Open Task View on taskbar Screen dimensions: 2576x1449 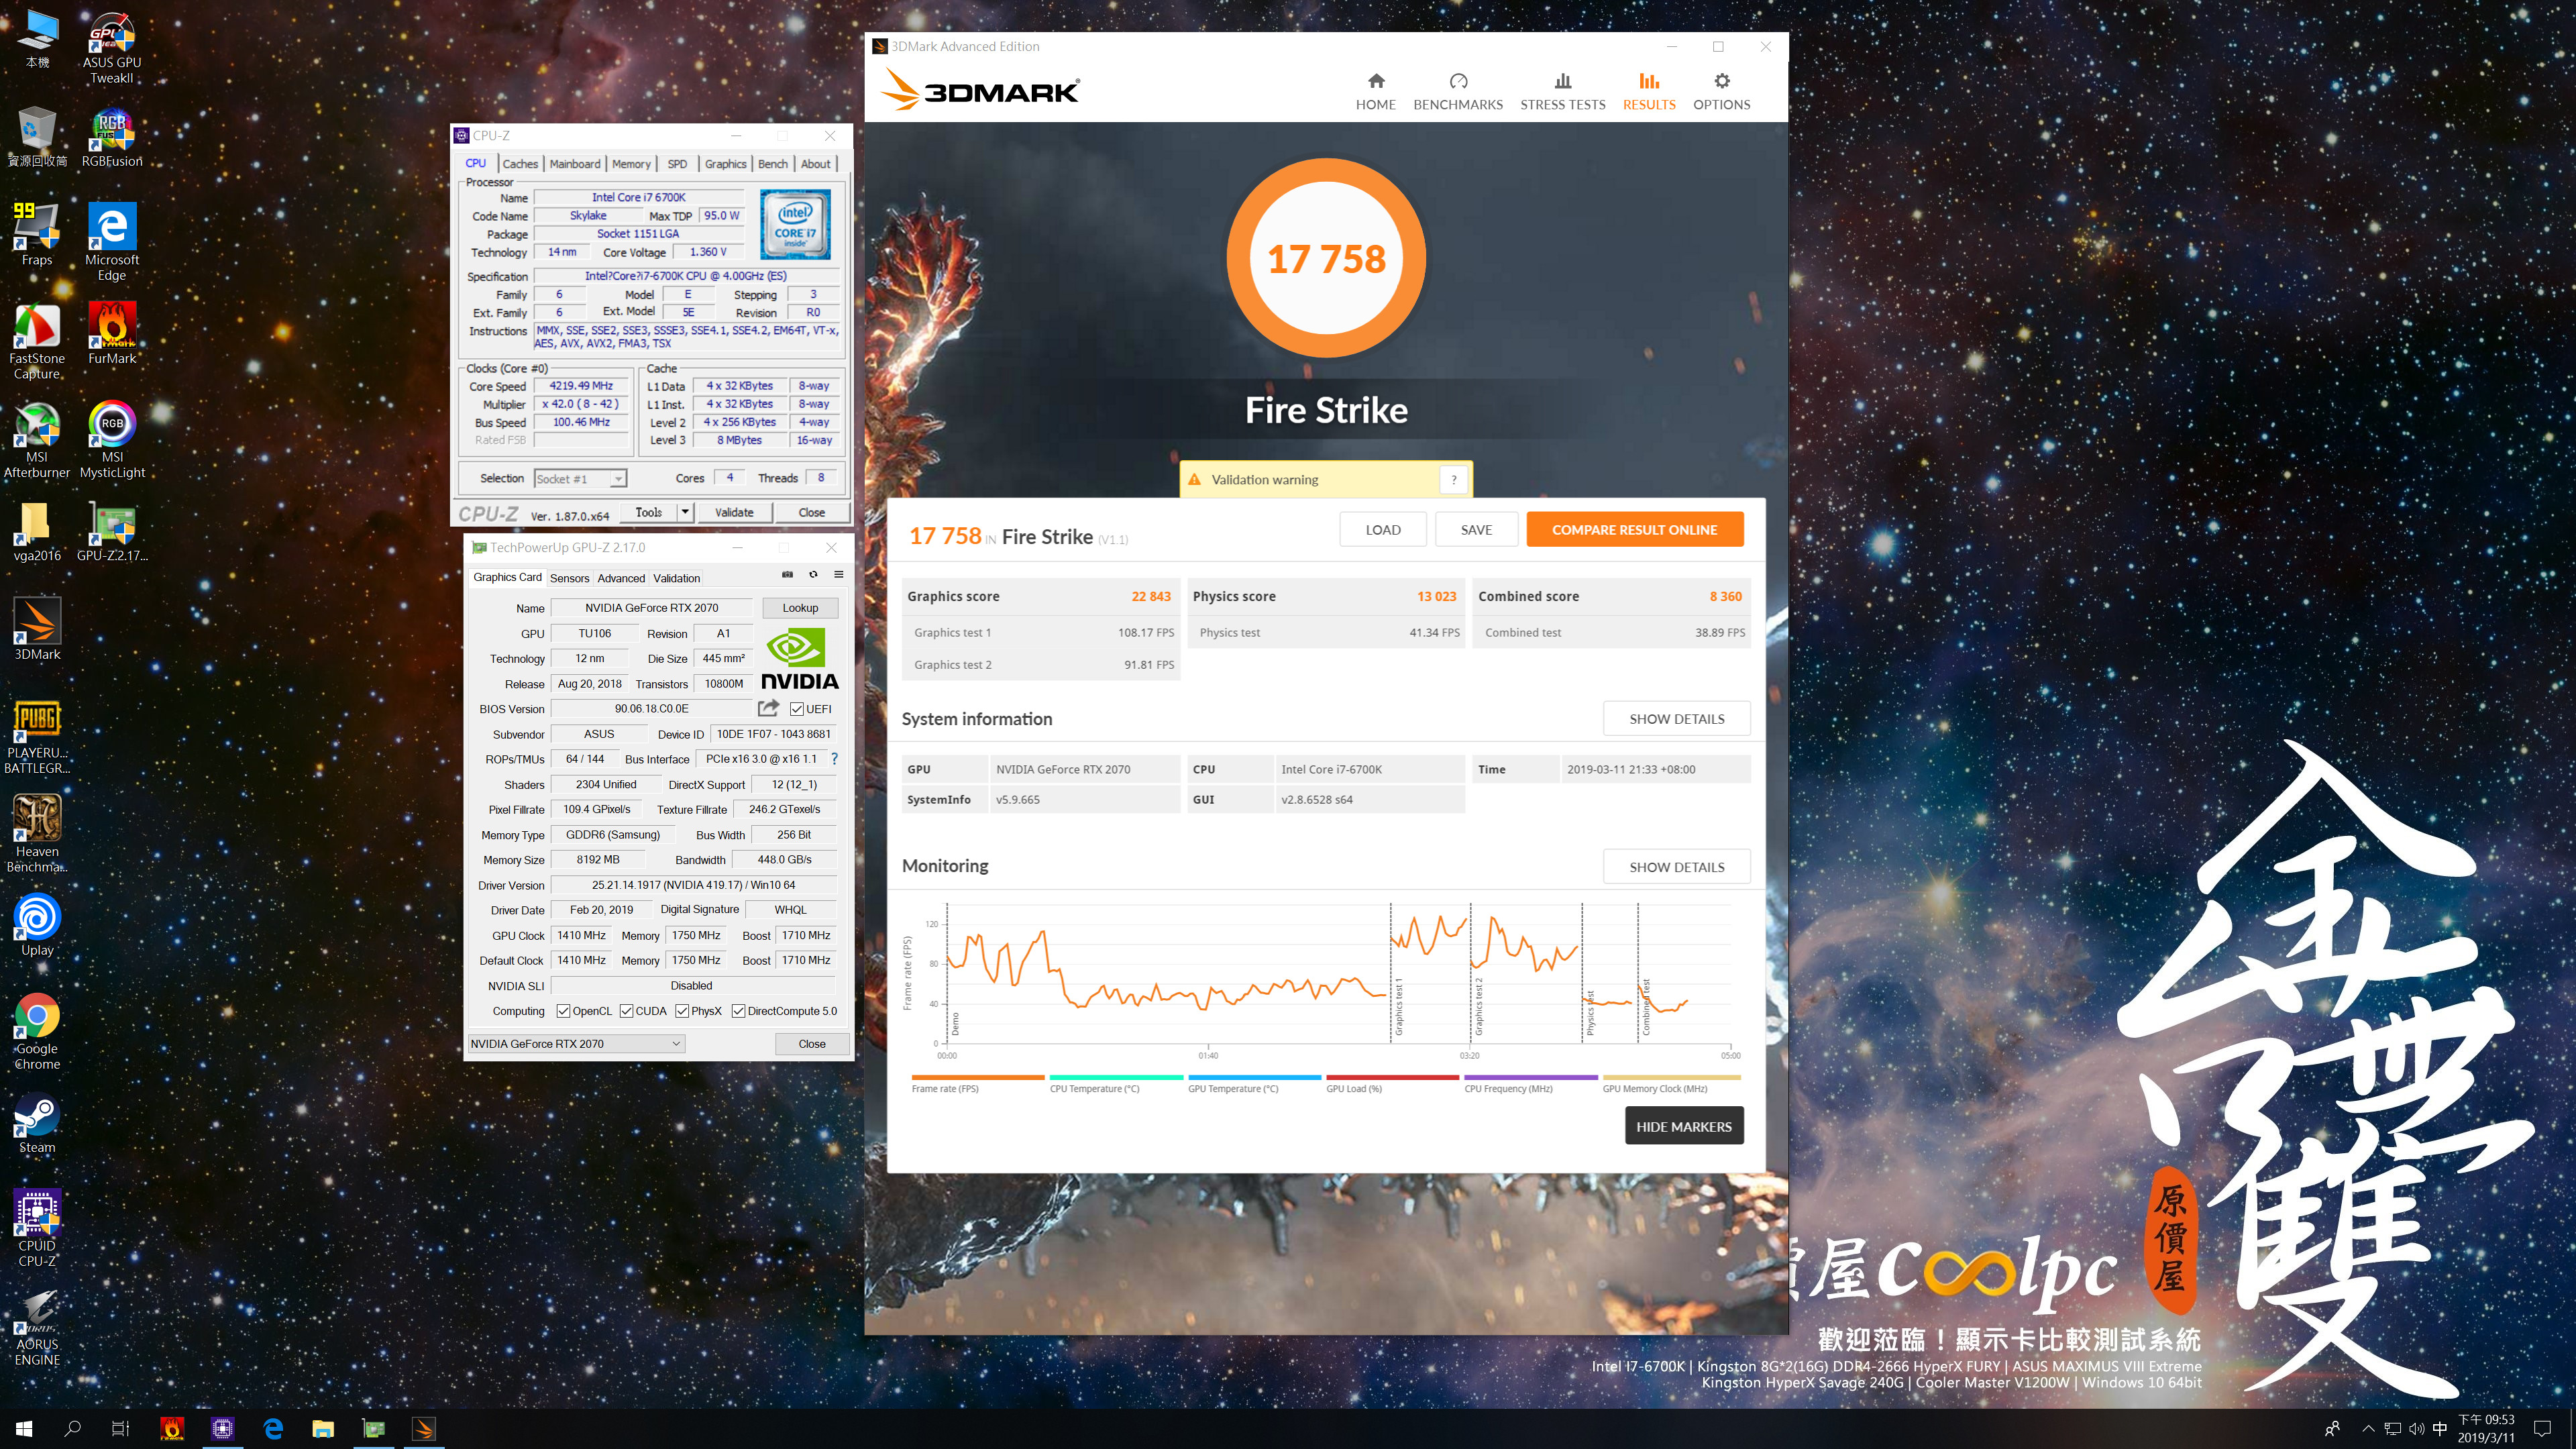(120, 1428)
